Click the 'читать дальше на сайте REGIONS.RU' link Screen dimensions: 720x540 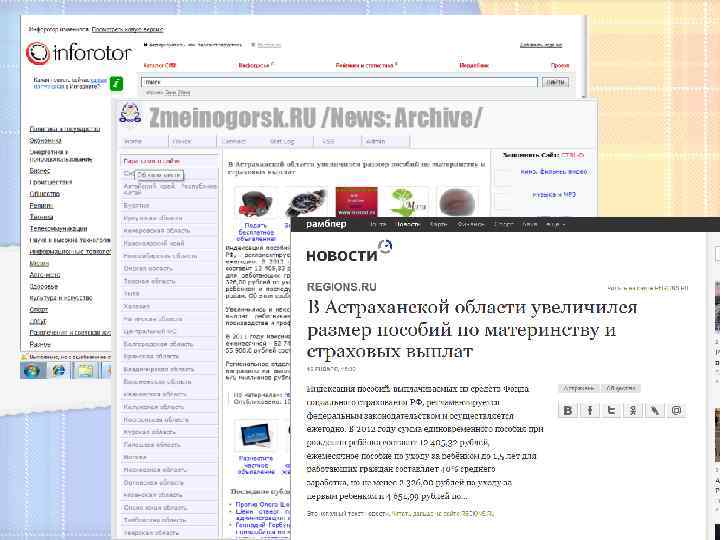pyautogui.click(x=442, y=514)
